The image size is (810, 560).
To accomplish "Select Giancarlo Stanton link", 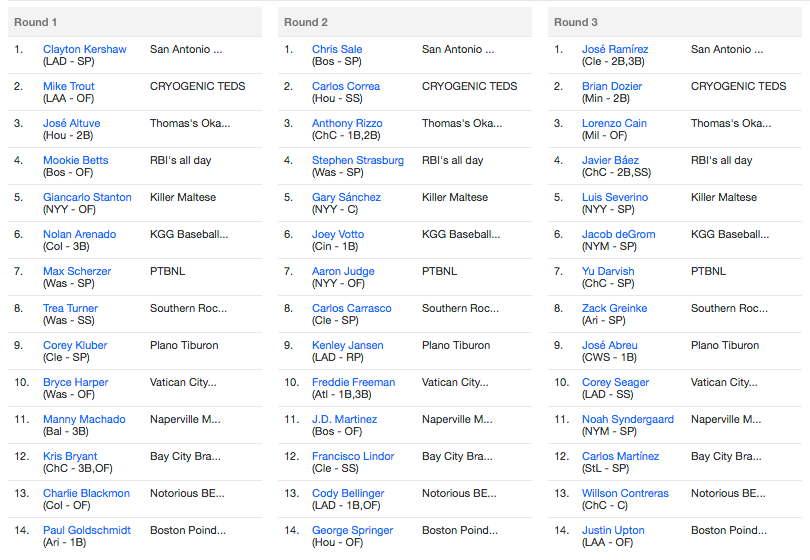I will (x=87, y=197).
